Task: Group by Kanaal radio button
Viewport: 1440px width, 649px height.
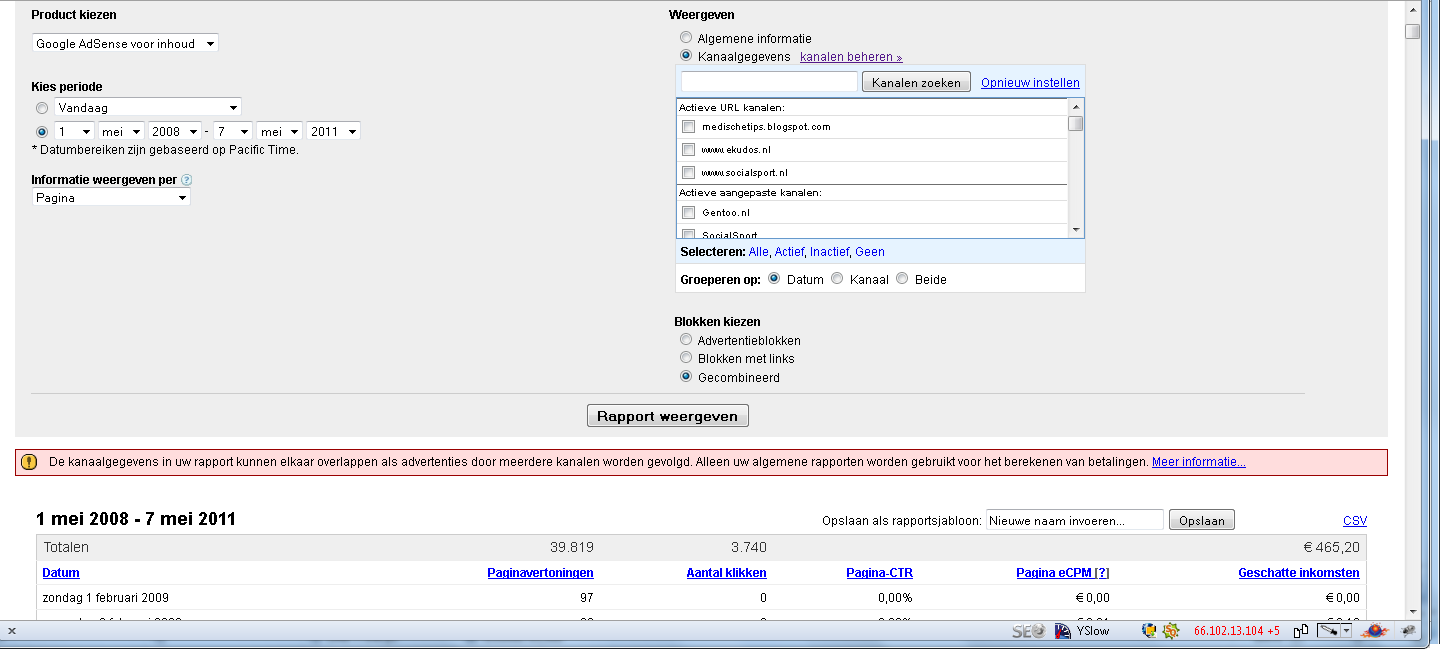Action: 837,279
